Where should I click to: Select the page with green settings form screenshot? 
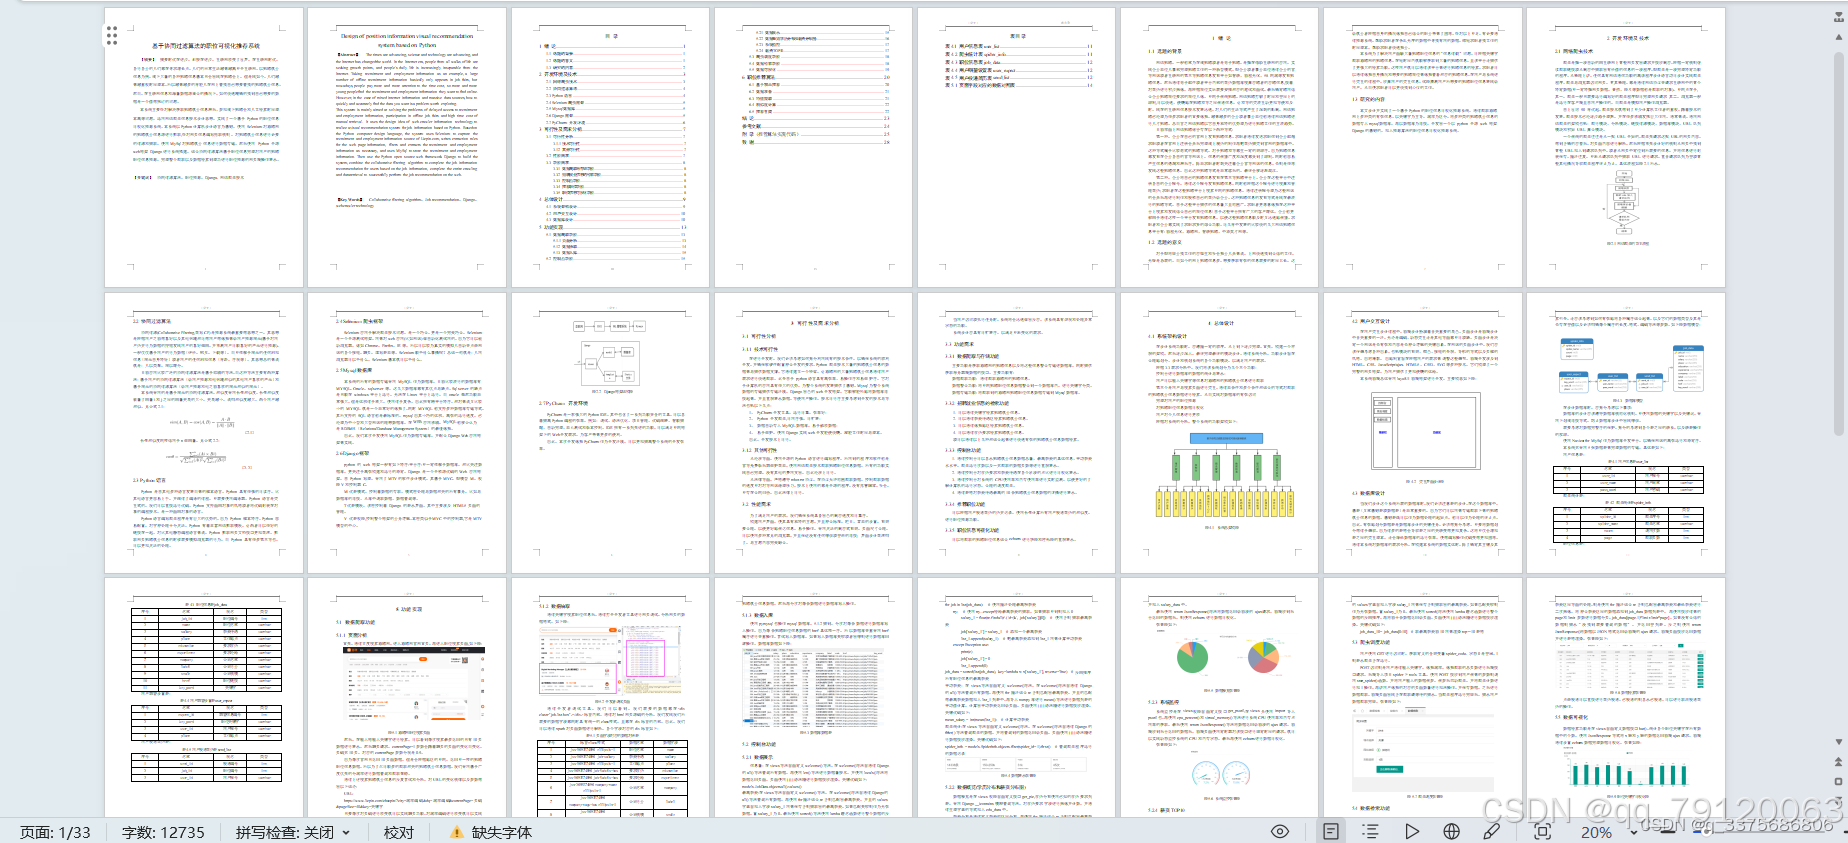click(1423, 698)
